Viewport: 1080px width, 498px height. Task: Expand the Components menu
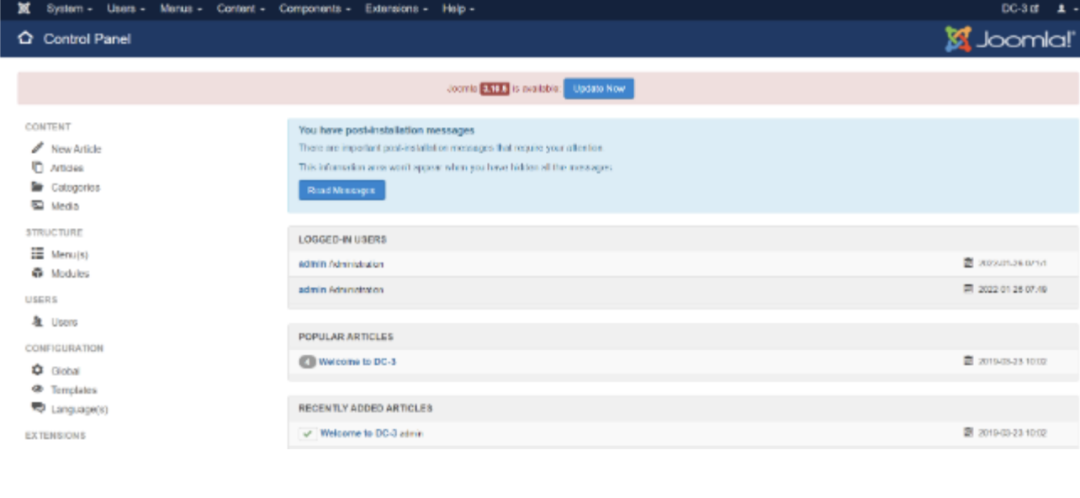315,9
